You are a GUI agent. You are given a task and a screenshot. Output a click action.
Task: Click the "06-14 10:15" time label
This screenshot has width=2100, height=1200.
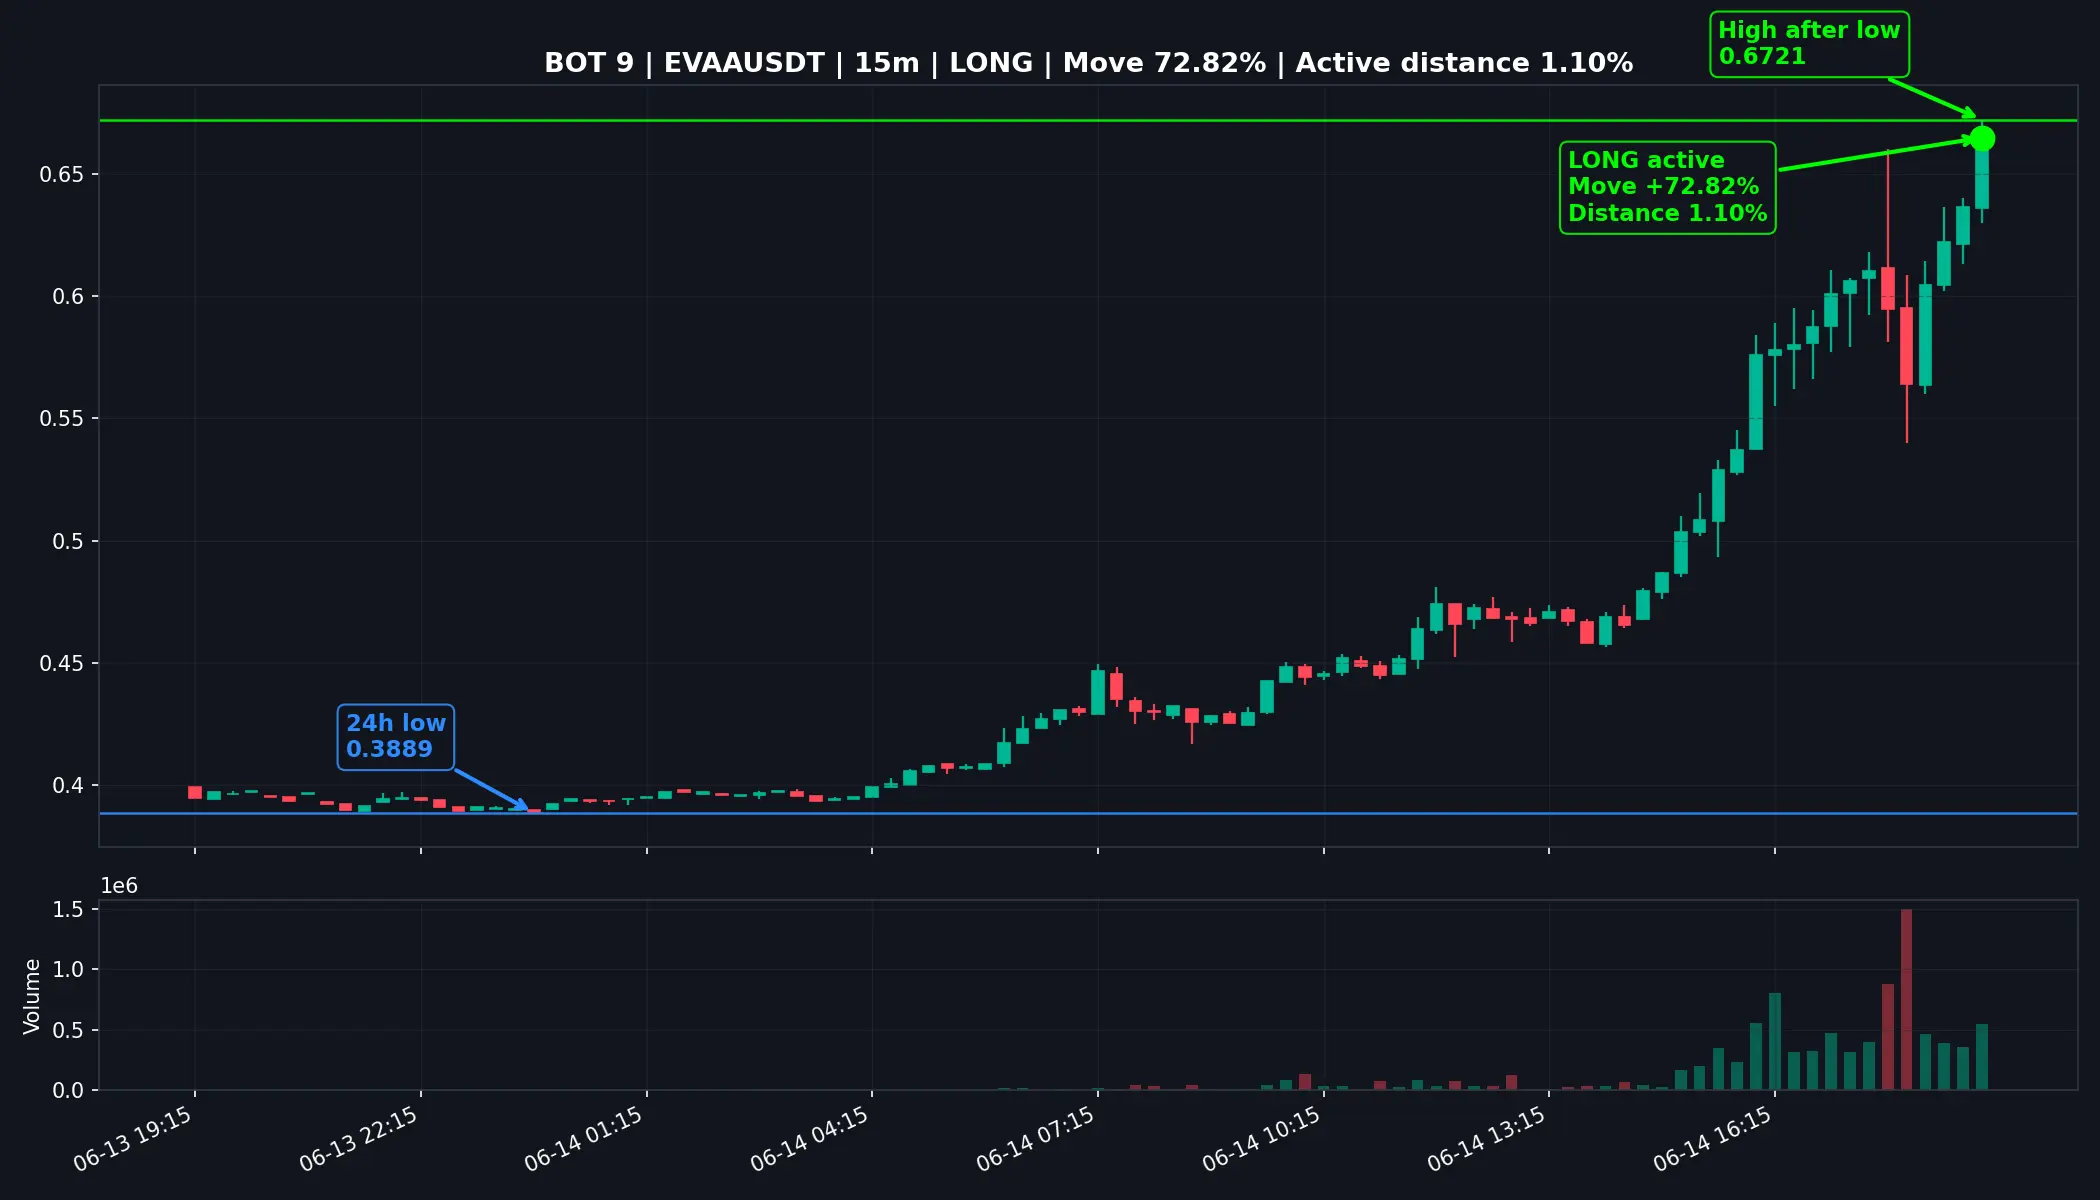pyautogui.click(x=1262, y=1139)
